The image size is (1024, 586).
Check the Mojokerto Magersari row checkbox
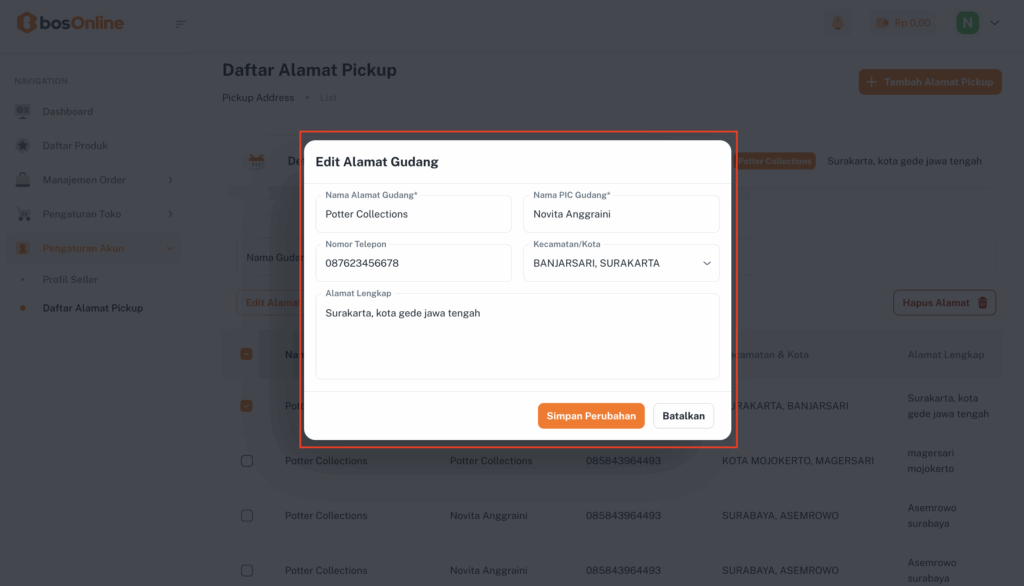tap(246, 461)
